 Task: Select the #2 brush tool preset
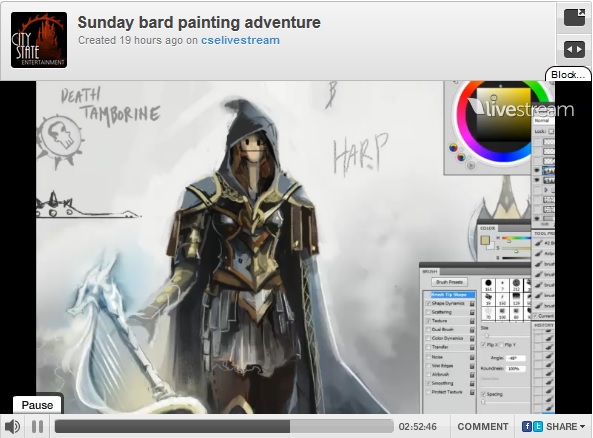coord(543,243)
